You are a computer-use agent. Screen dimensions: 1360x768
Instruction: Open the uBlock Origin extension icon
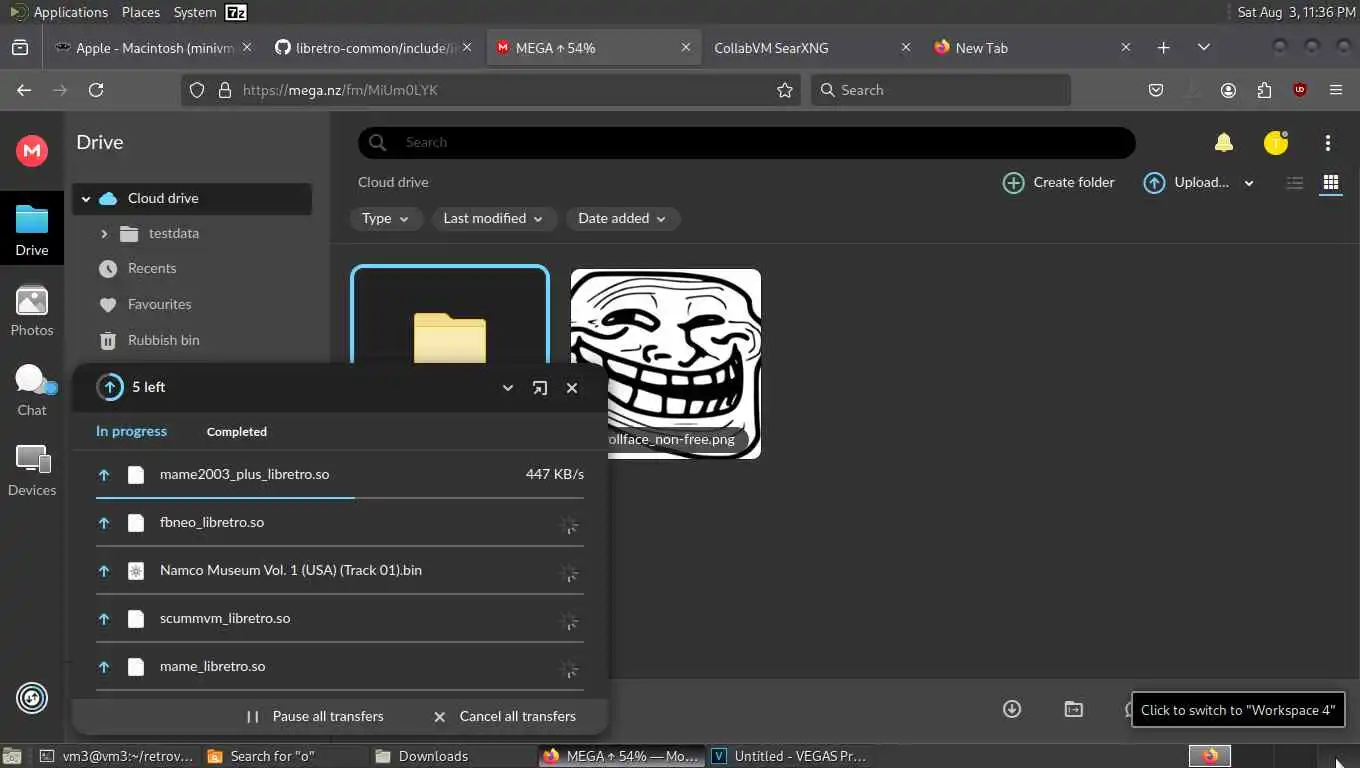[x=1300, y=90]
